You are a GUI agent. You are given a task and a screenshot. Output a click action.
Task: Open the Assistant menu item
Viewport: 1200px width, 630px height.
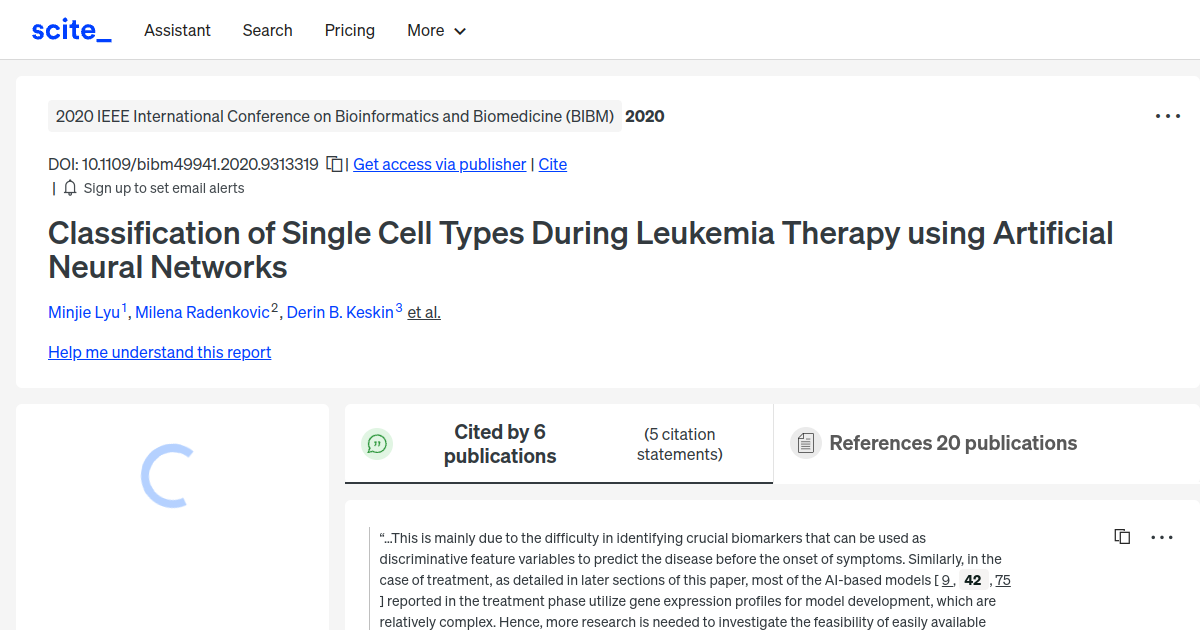177,30
